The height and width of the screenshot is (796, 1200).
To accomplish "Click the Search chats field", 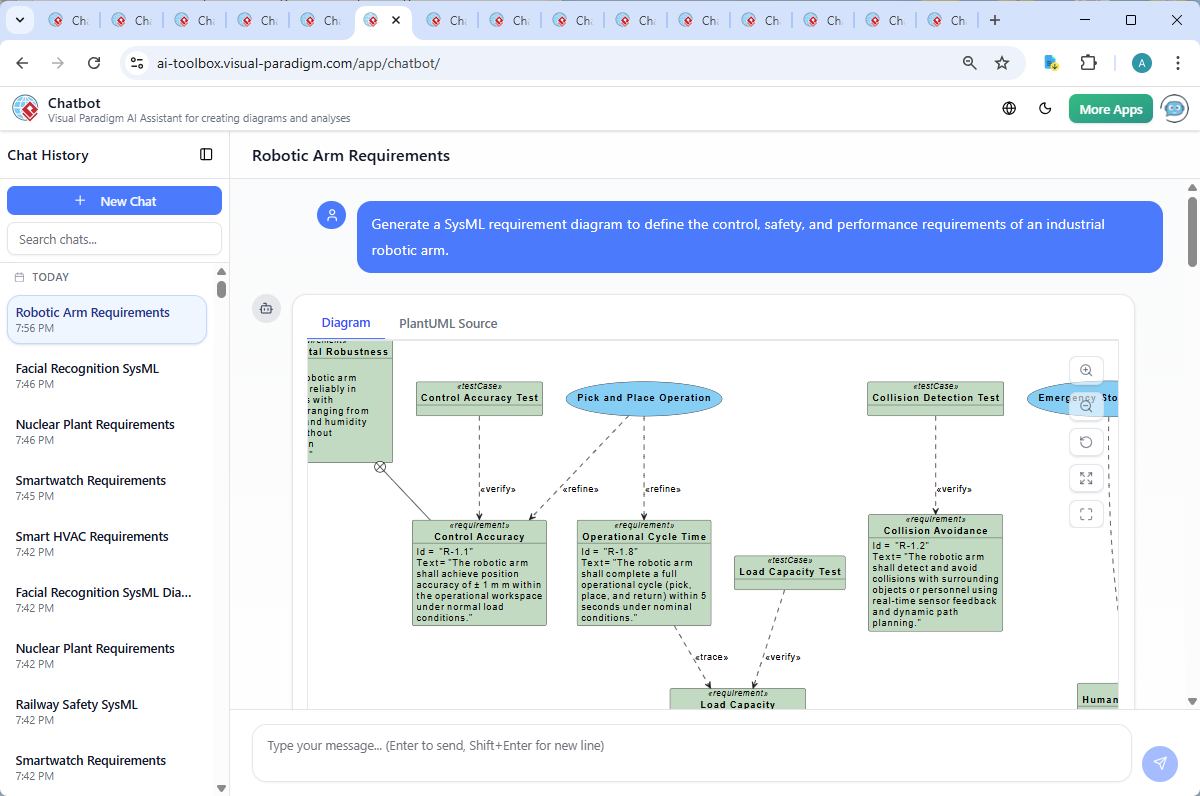I will 114,238.
